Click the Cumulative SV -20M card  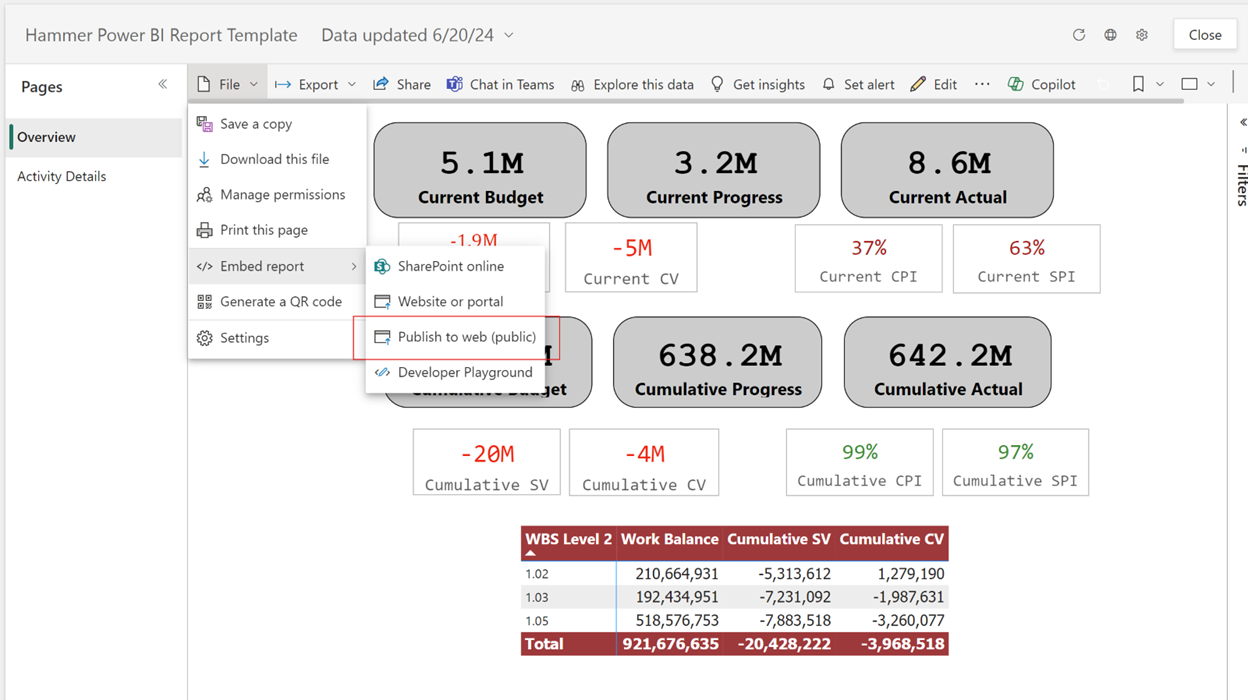487,463
